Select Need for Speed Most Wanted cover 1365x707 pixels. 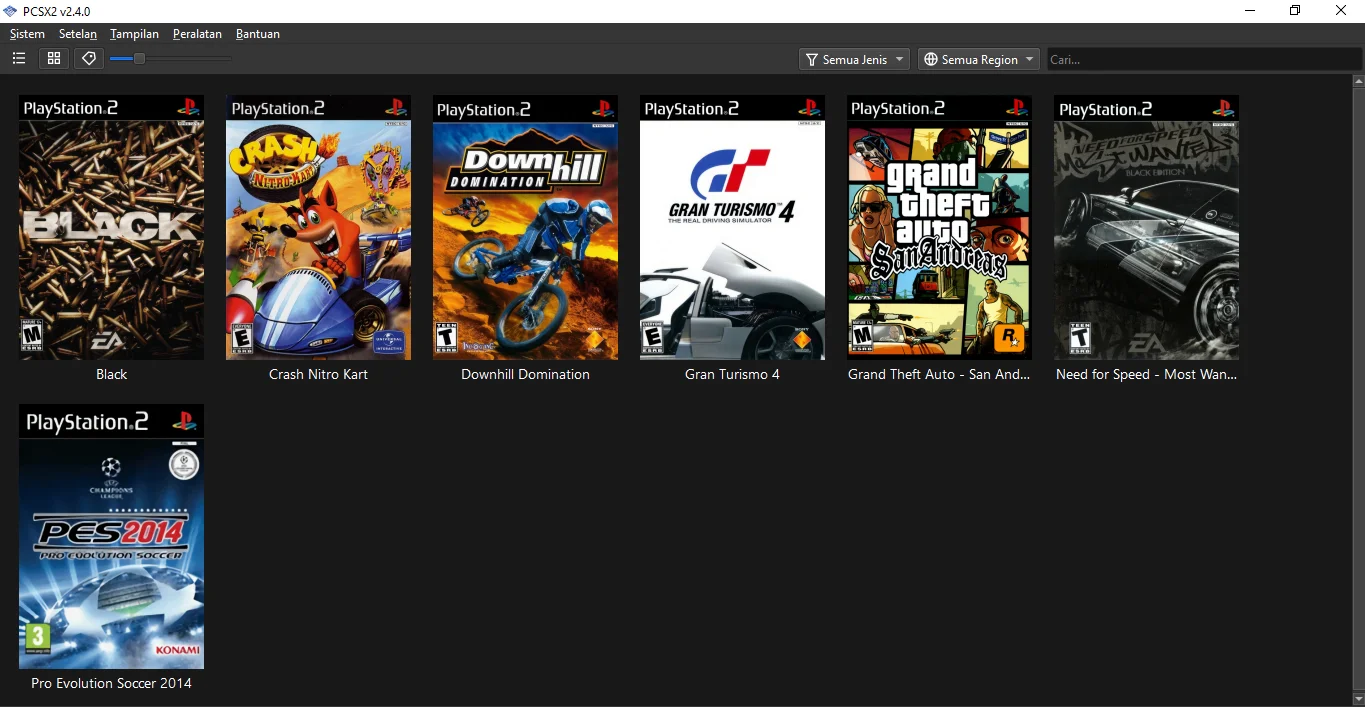pyautogui.click(x=1146, y=228)
